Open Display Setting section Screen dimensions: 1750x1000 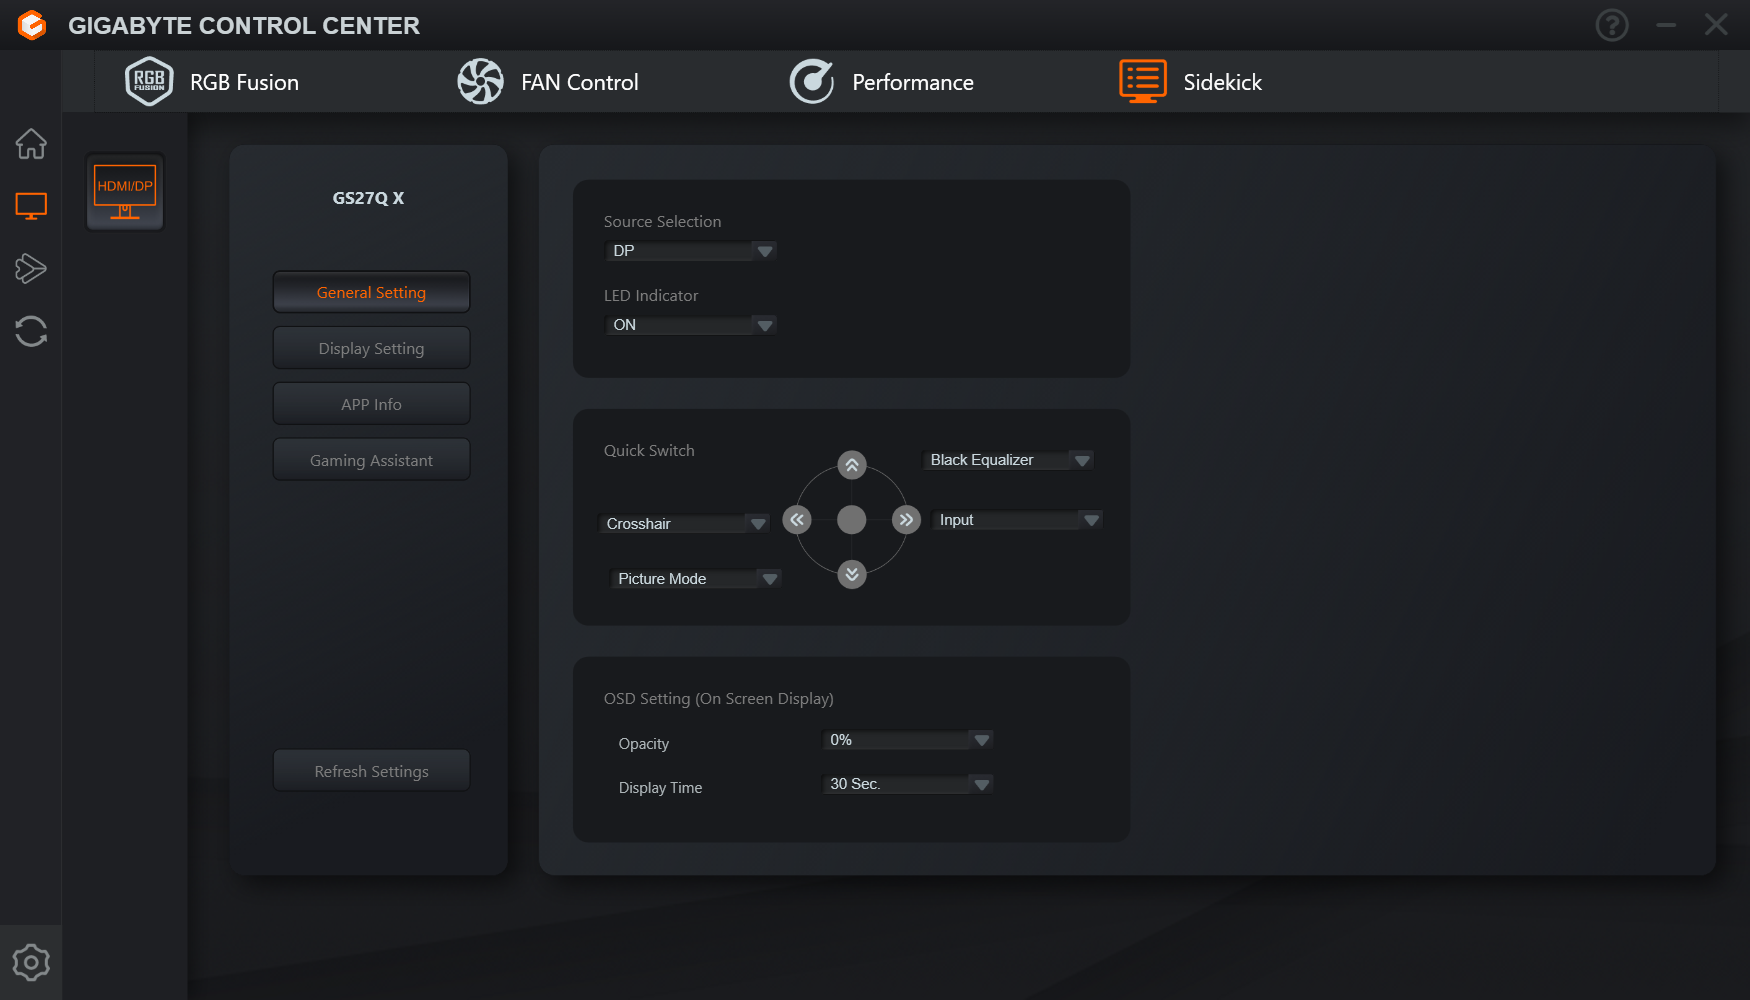(372, 348)
